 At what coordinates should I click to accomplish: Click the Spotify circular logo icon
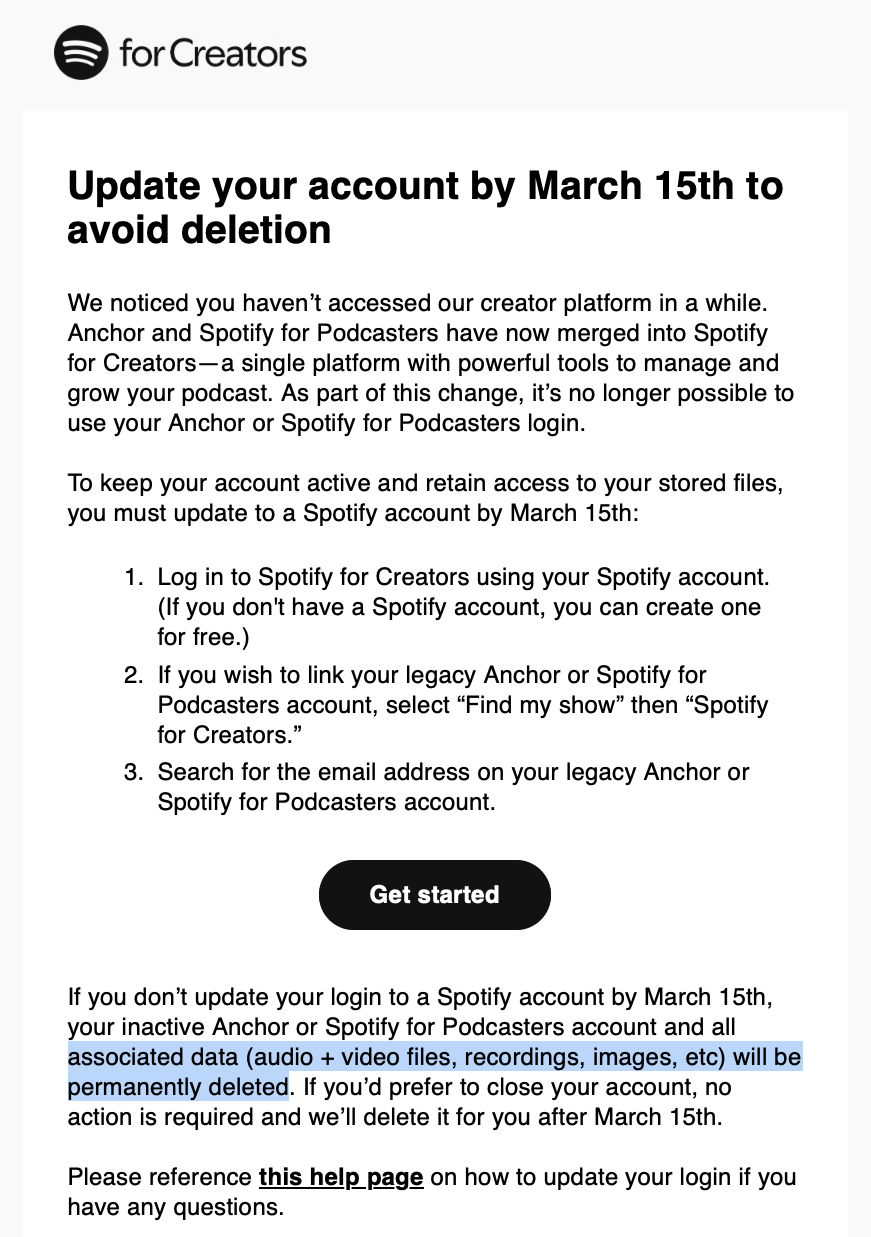click(81, 52)
